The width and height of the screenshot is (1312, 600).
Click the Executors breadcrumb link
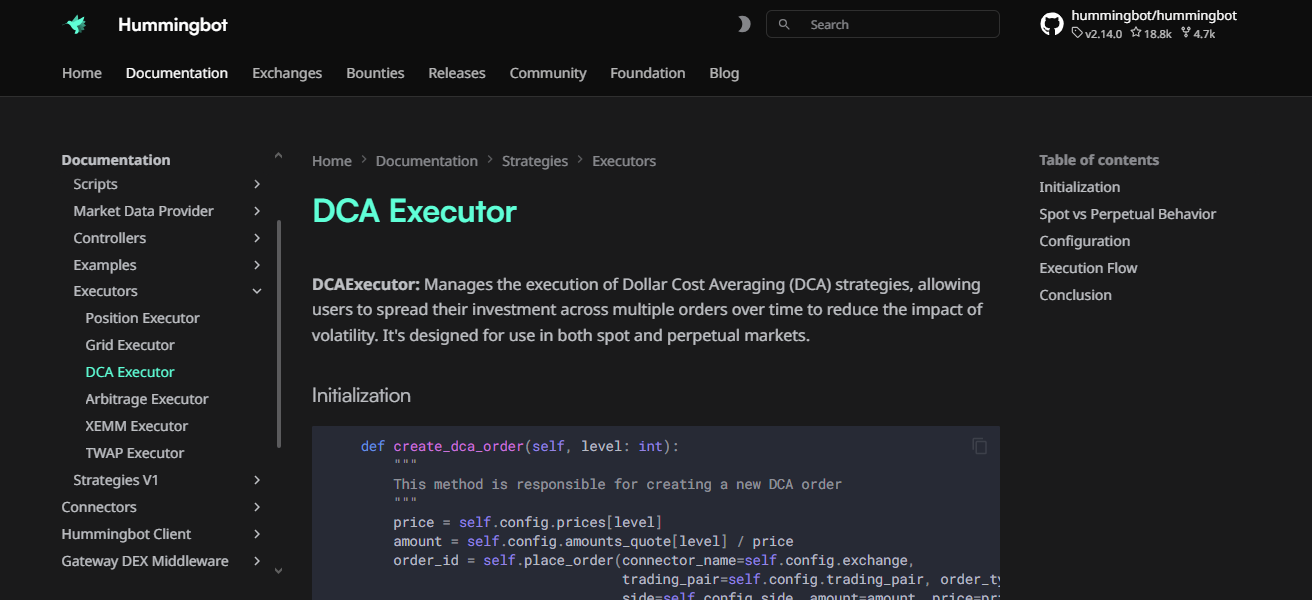click(624, 161)
